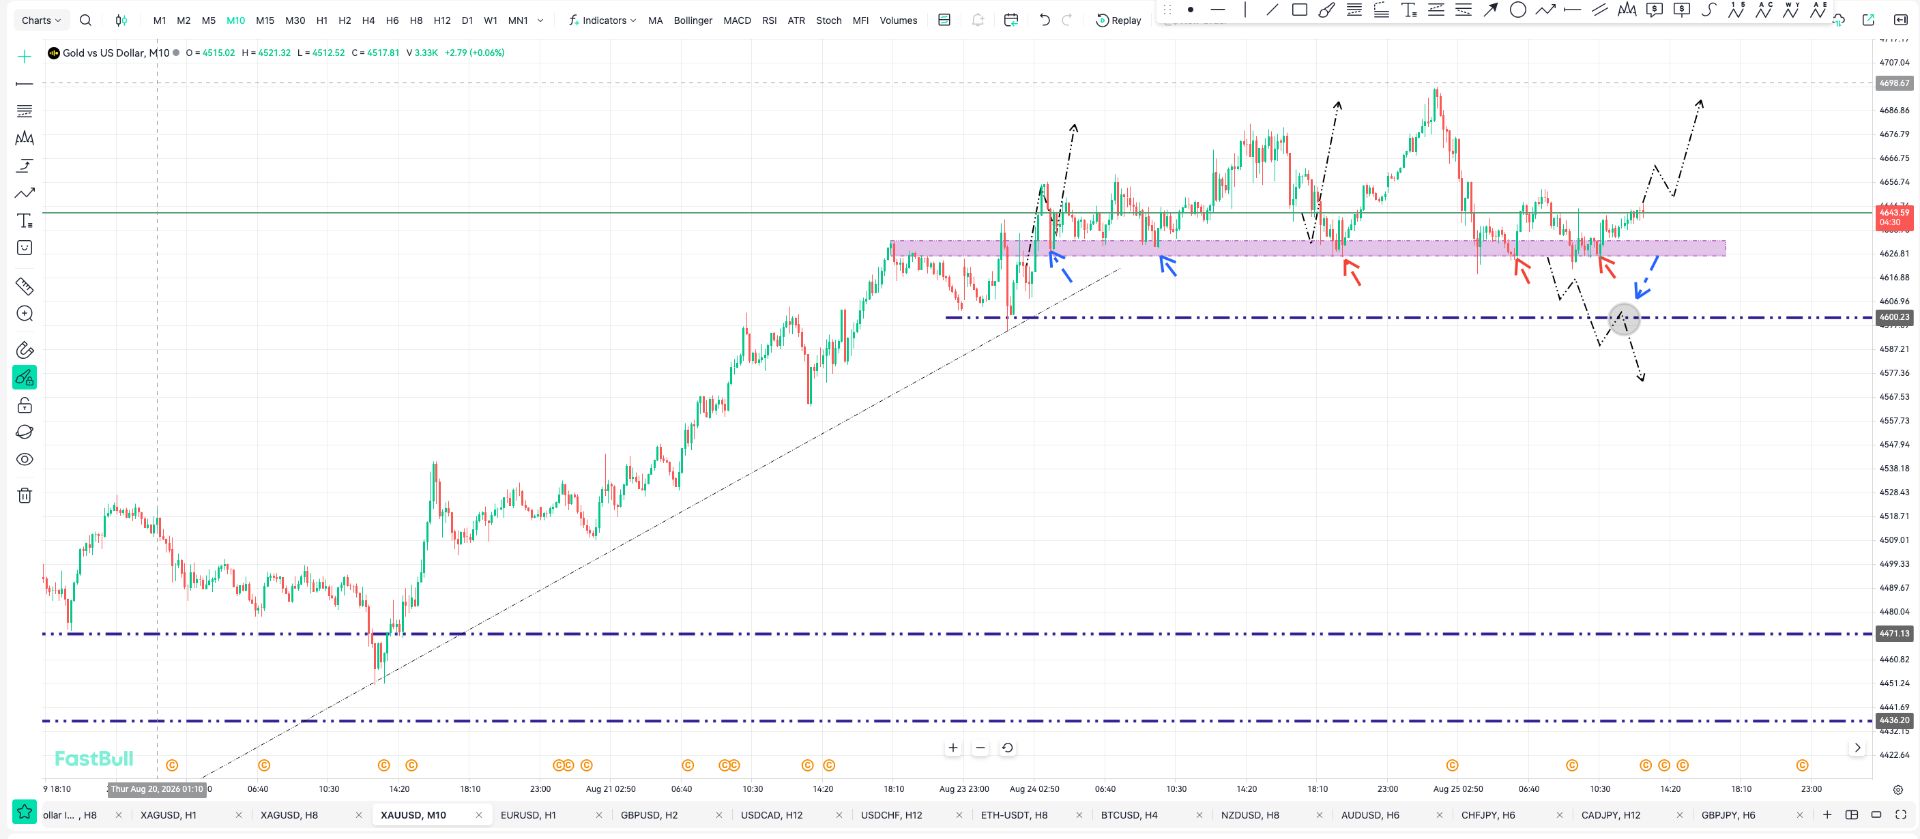Image resolution: width=1920 pixels, height=839 pixels.
Task: Add the Bollinger indicator
Action: click(x=693, y=20)
